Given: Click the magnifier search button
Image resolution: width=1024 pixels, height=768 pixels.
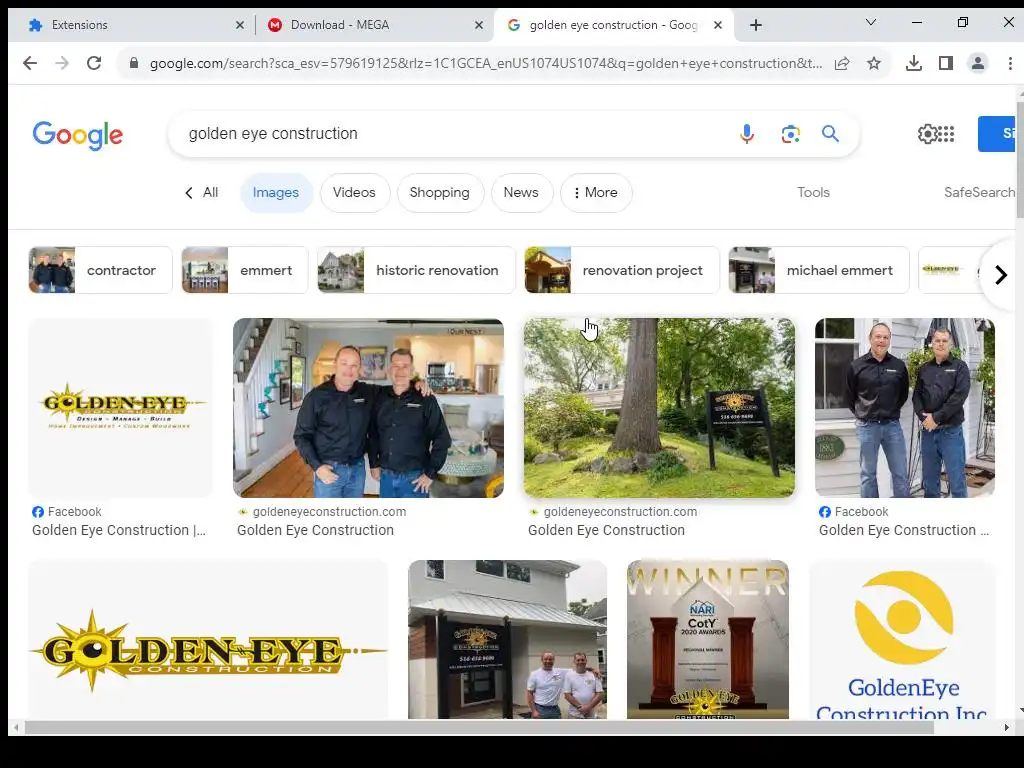Looking at the screenshot, I should point(830,134).
